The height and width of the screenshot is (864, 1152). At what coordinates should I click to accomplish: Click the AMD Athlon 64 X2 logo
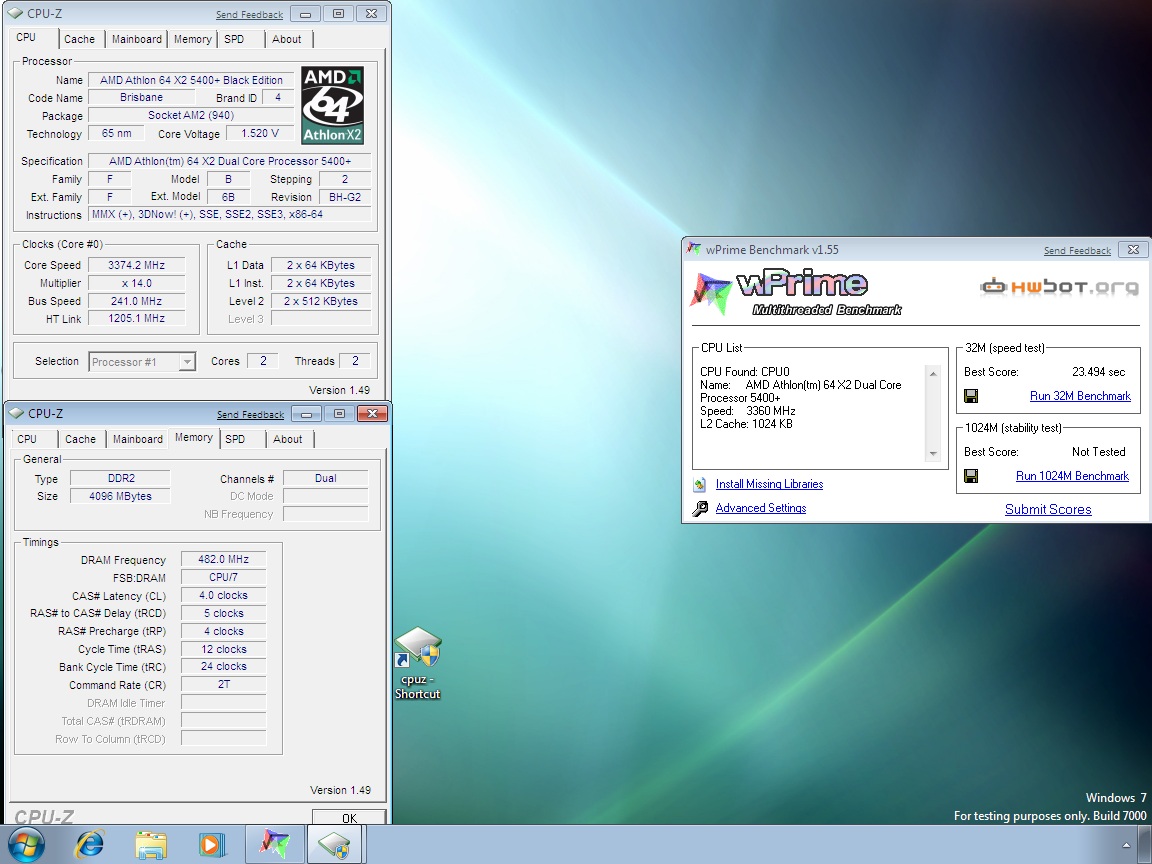[333, 105]
